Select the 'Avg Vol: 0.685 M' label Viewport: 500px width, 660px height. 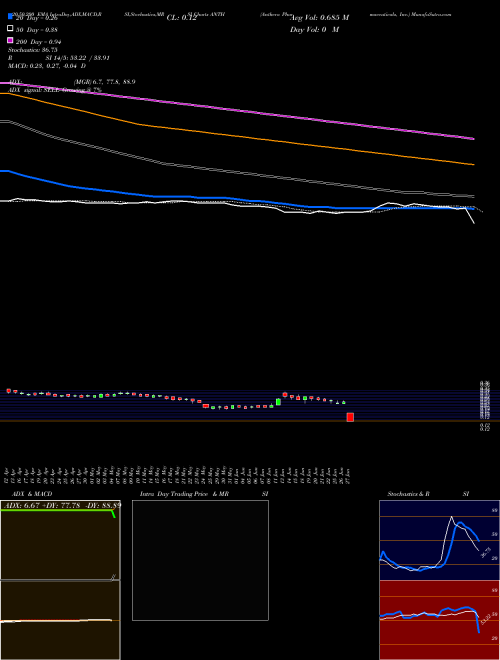[319, 18]
